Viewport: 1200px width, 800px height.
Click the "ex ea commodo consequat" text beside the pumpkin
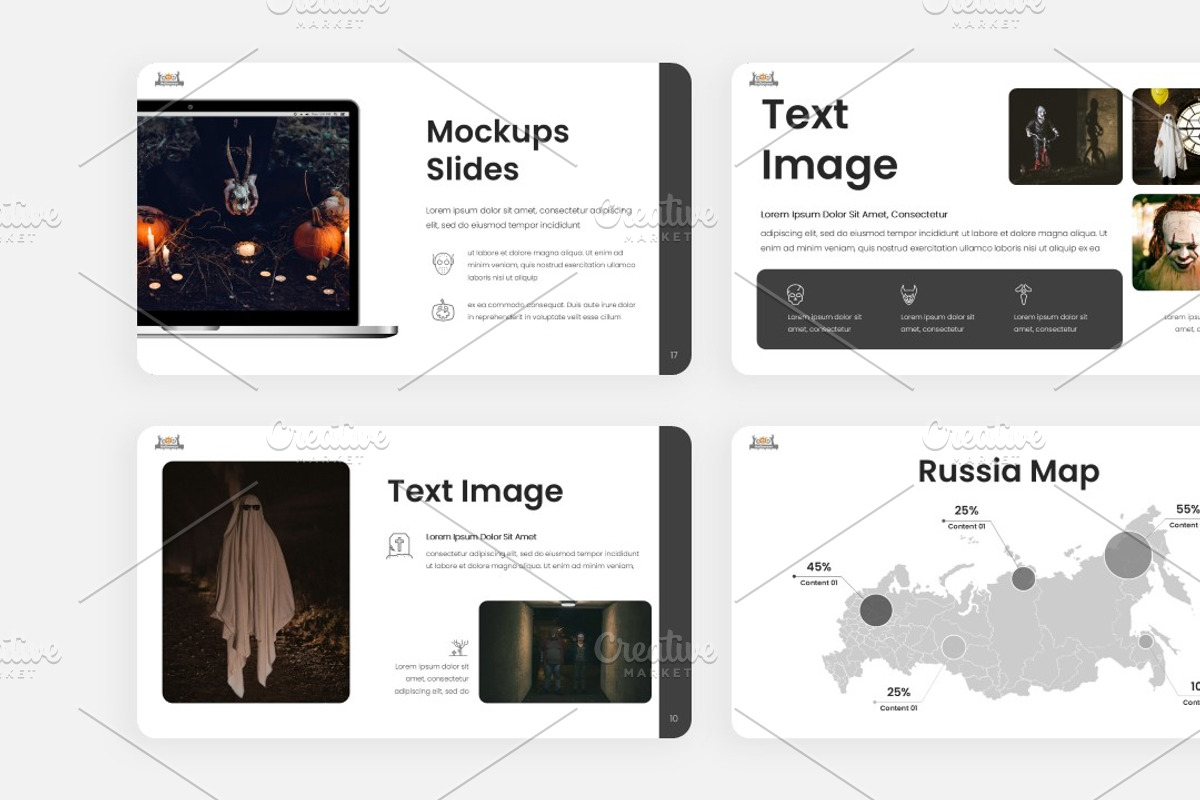pos(551,311)
